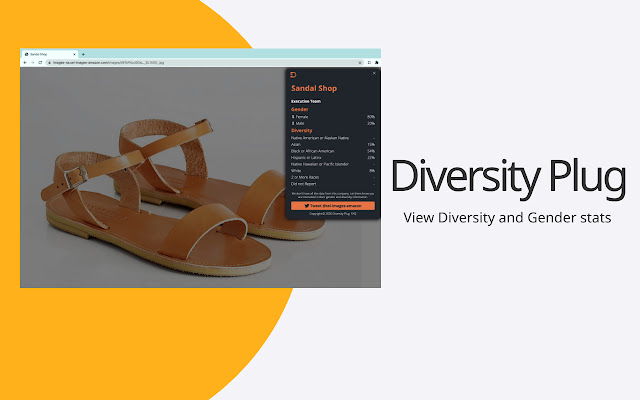640x400 pixels.
Task: Click the Male gender icon
Action: pos(293,123)
